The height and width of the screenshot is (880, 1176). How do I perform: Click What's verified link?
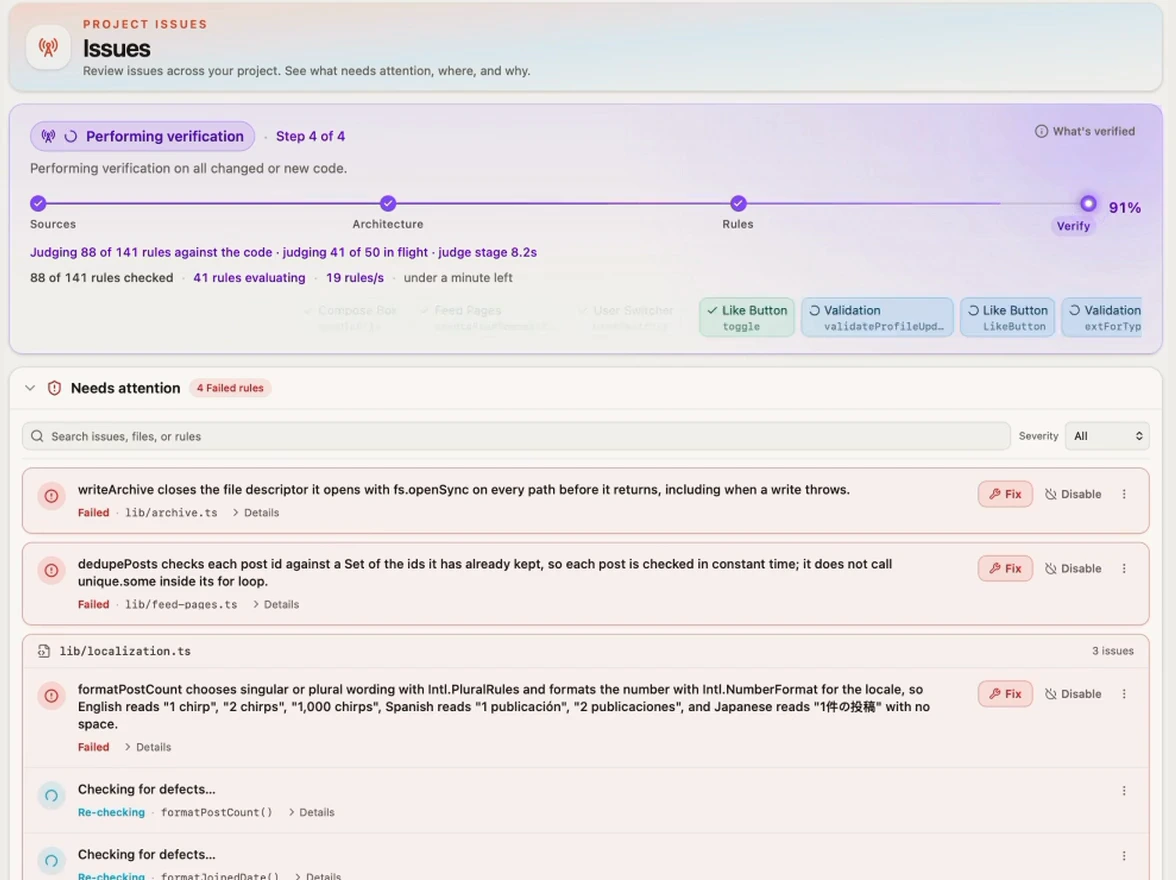1085,131
